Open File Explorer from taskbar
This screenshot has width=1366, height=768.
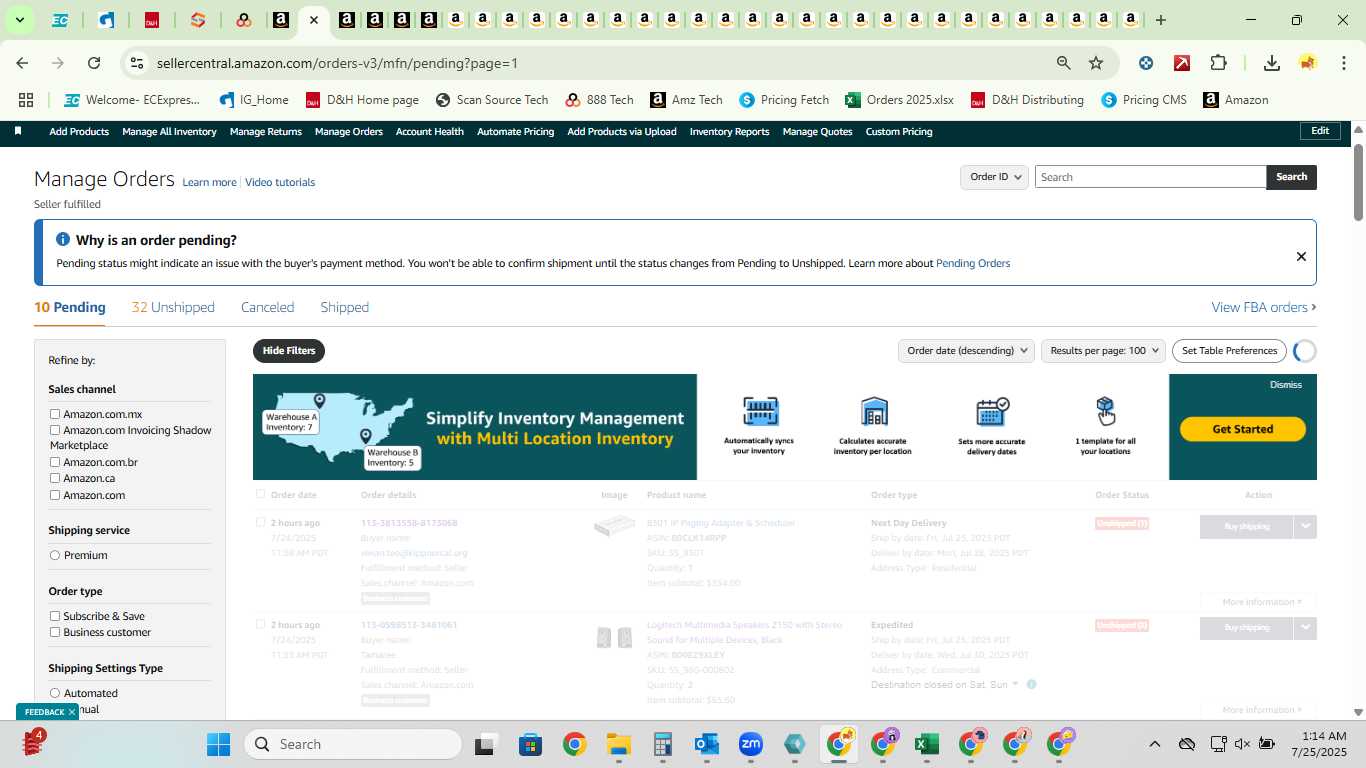[x=618, y=744]
